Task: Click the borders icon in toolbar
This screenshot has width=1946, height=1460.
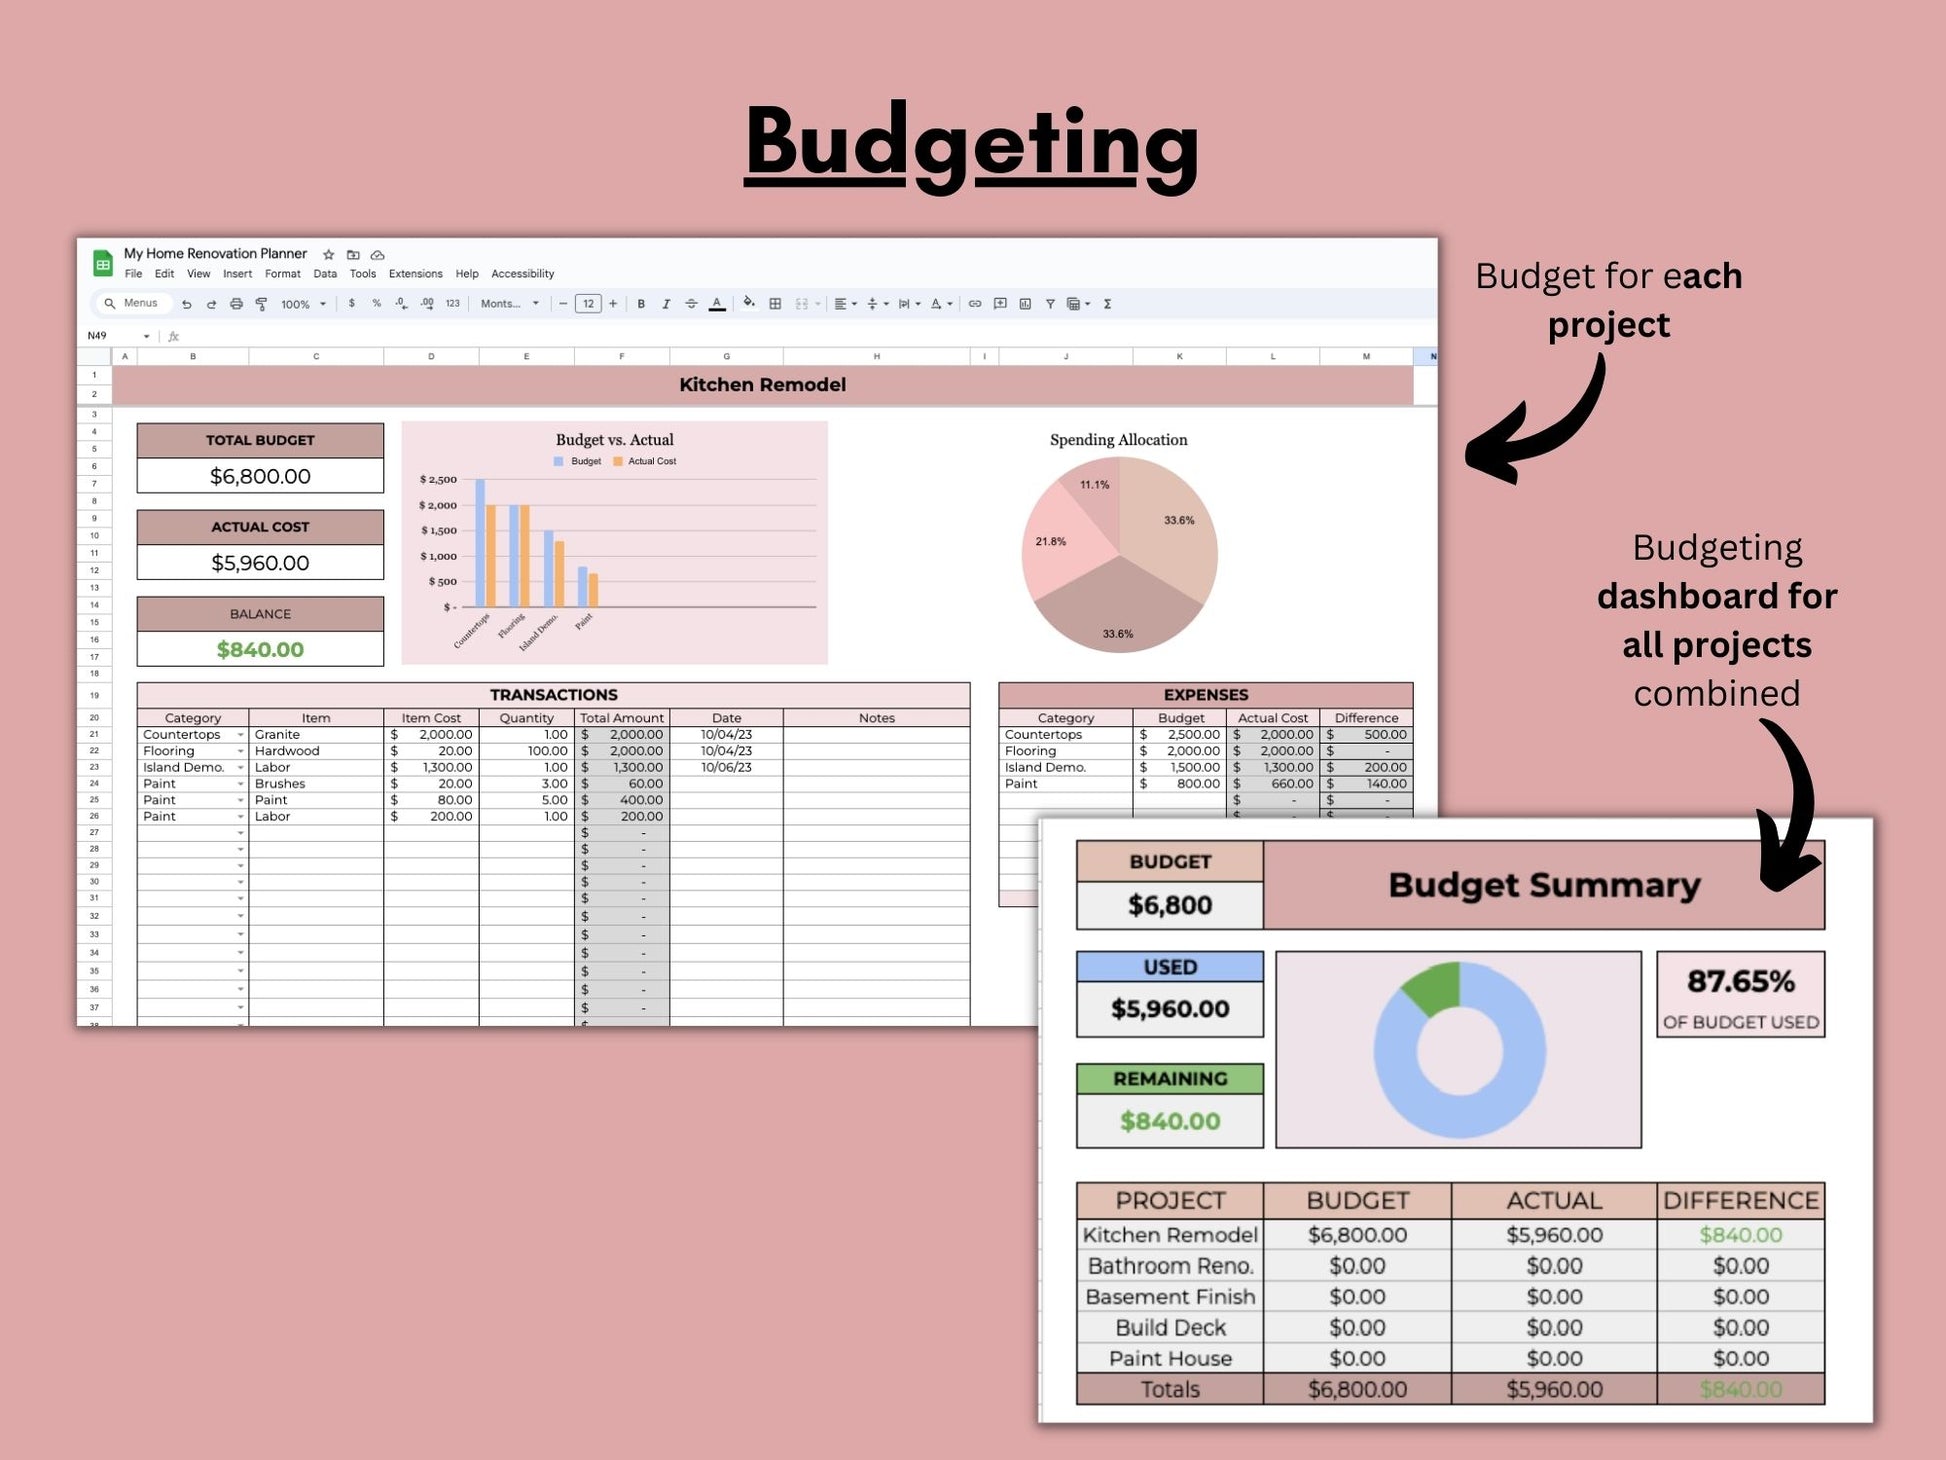Action: pos(775,304)
